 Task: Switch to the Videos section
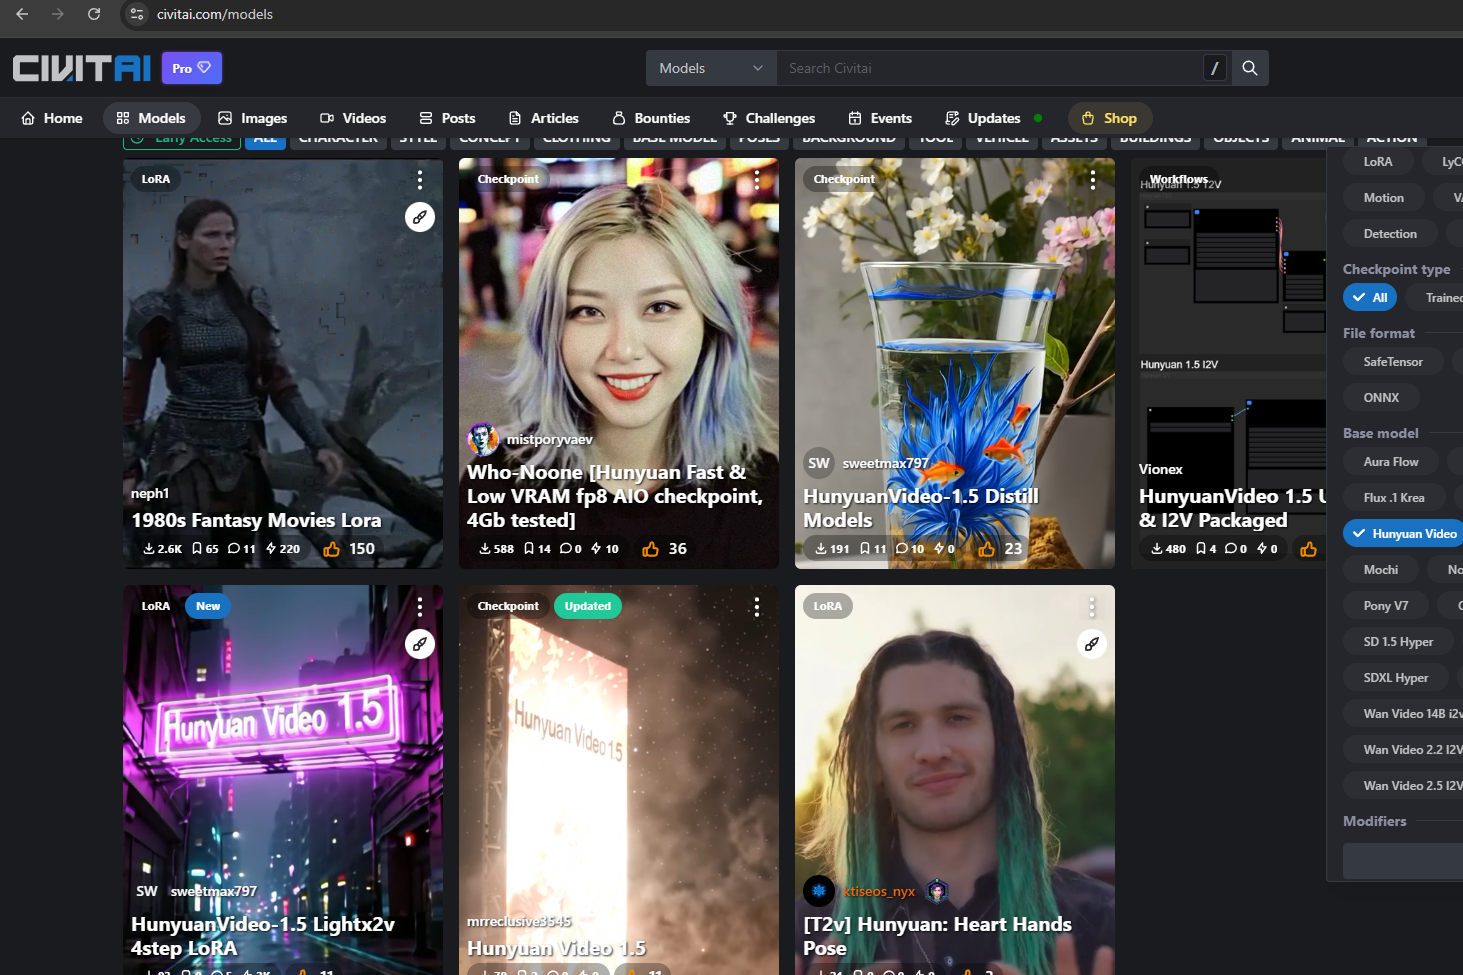(x=353, y=118)
